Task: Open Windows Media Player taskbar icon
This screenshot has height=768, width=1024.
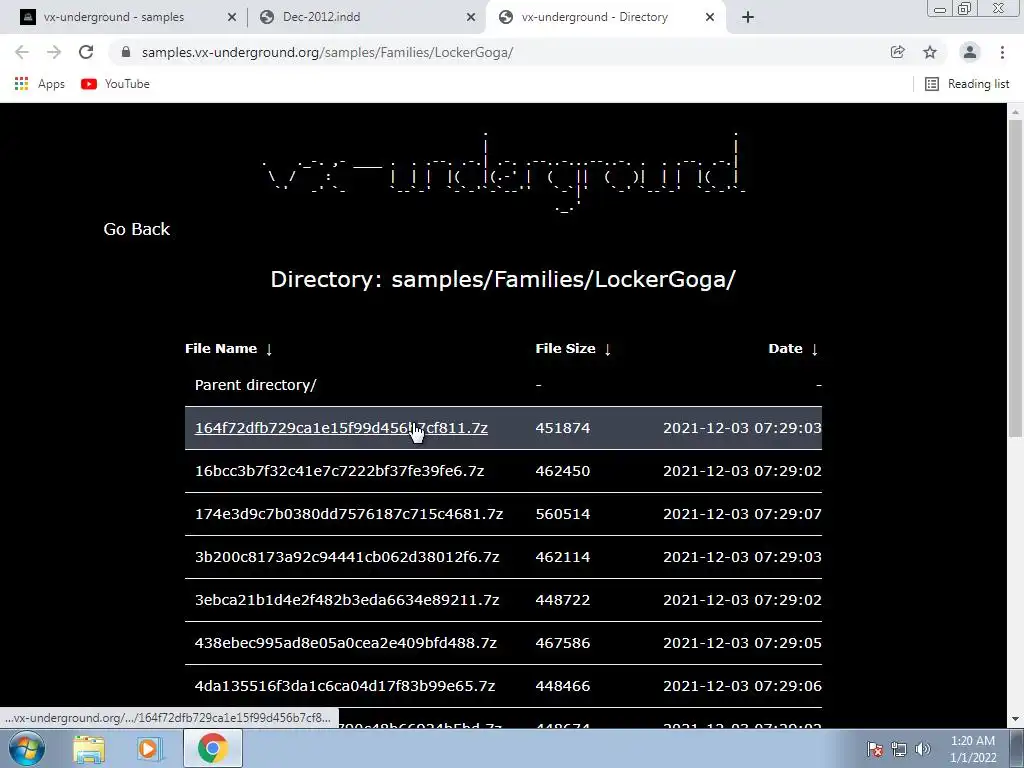Action: point(149,749)
